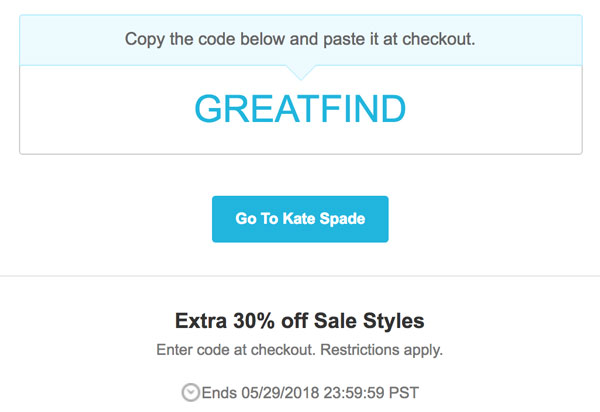Click the Go To Kate Spade button
The height and width of the screenshot is (412, 600).
(x=300, y=219)
